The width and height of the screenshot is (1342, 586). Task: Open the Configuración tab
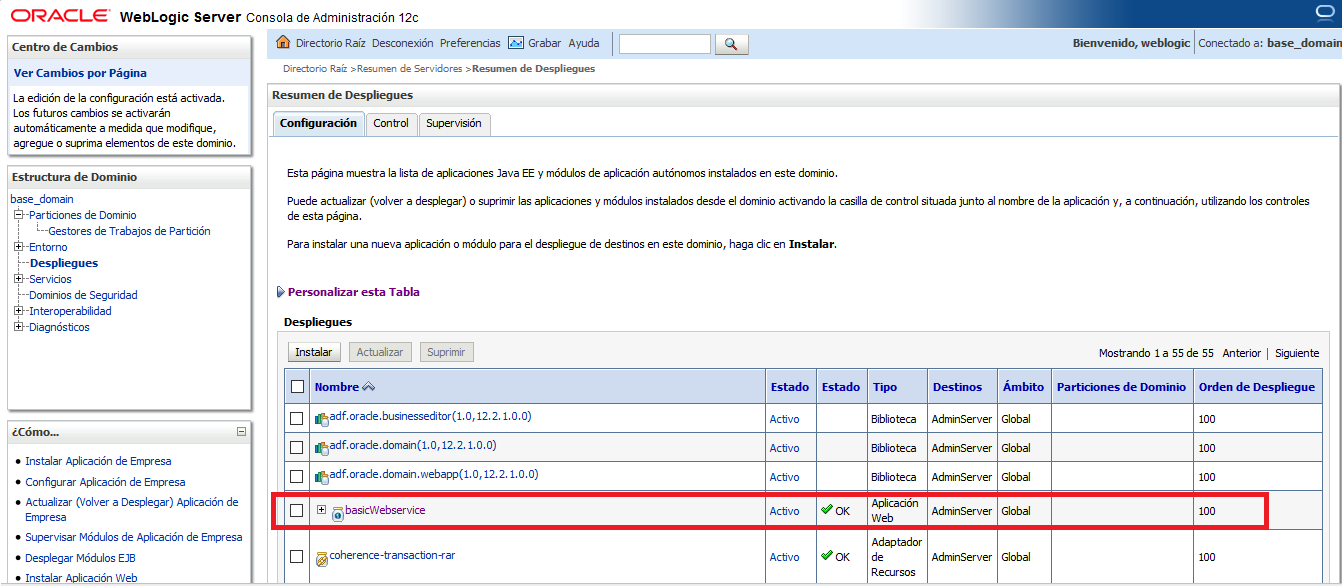[318, 123]
